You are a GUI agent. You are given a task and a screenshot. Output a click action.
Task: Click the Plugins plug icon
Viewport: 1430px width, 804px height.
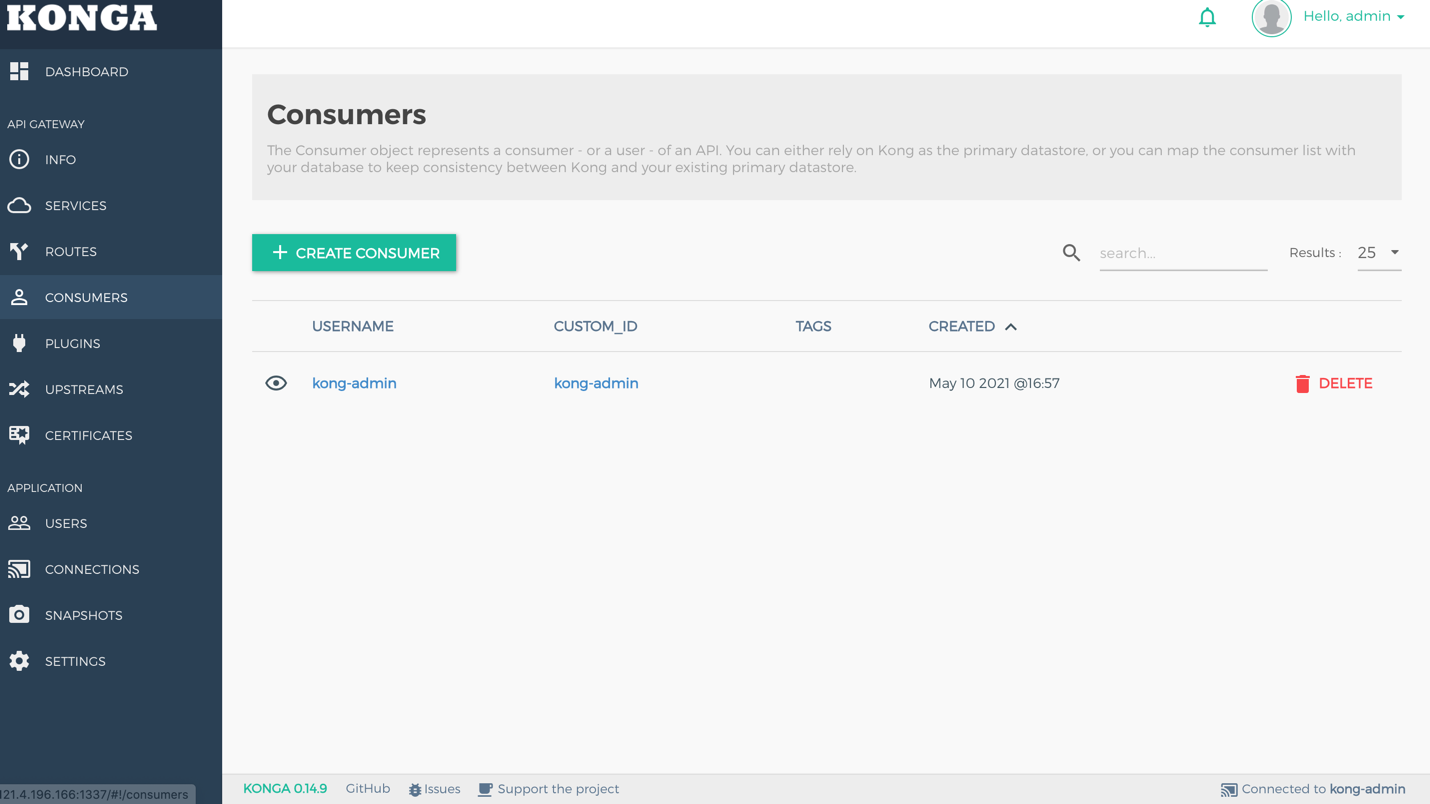[x=19, y=343]
